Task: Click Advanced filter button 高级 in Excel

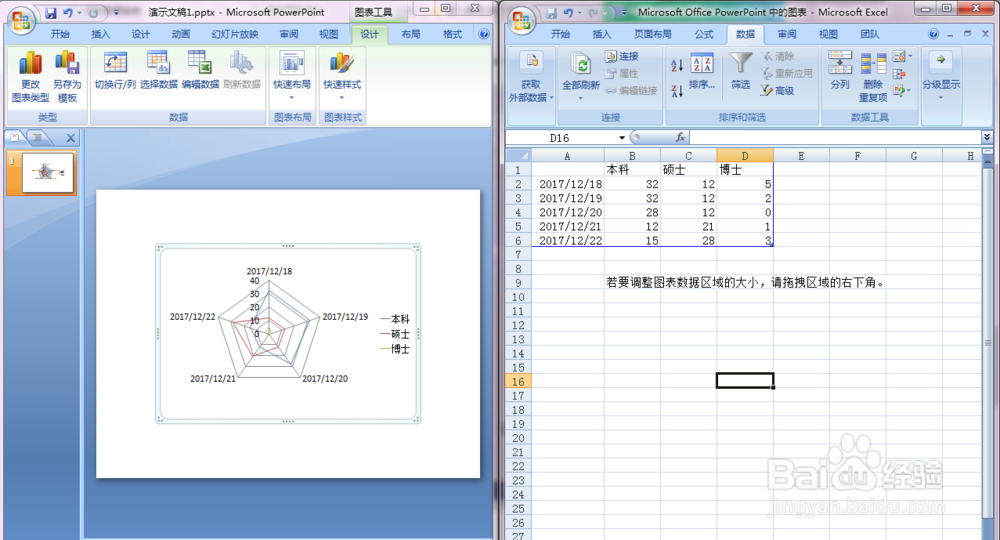Action: pyautogui.click(x=777, y=91)
